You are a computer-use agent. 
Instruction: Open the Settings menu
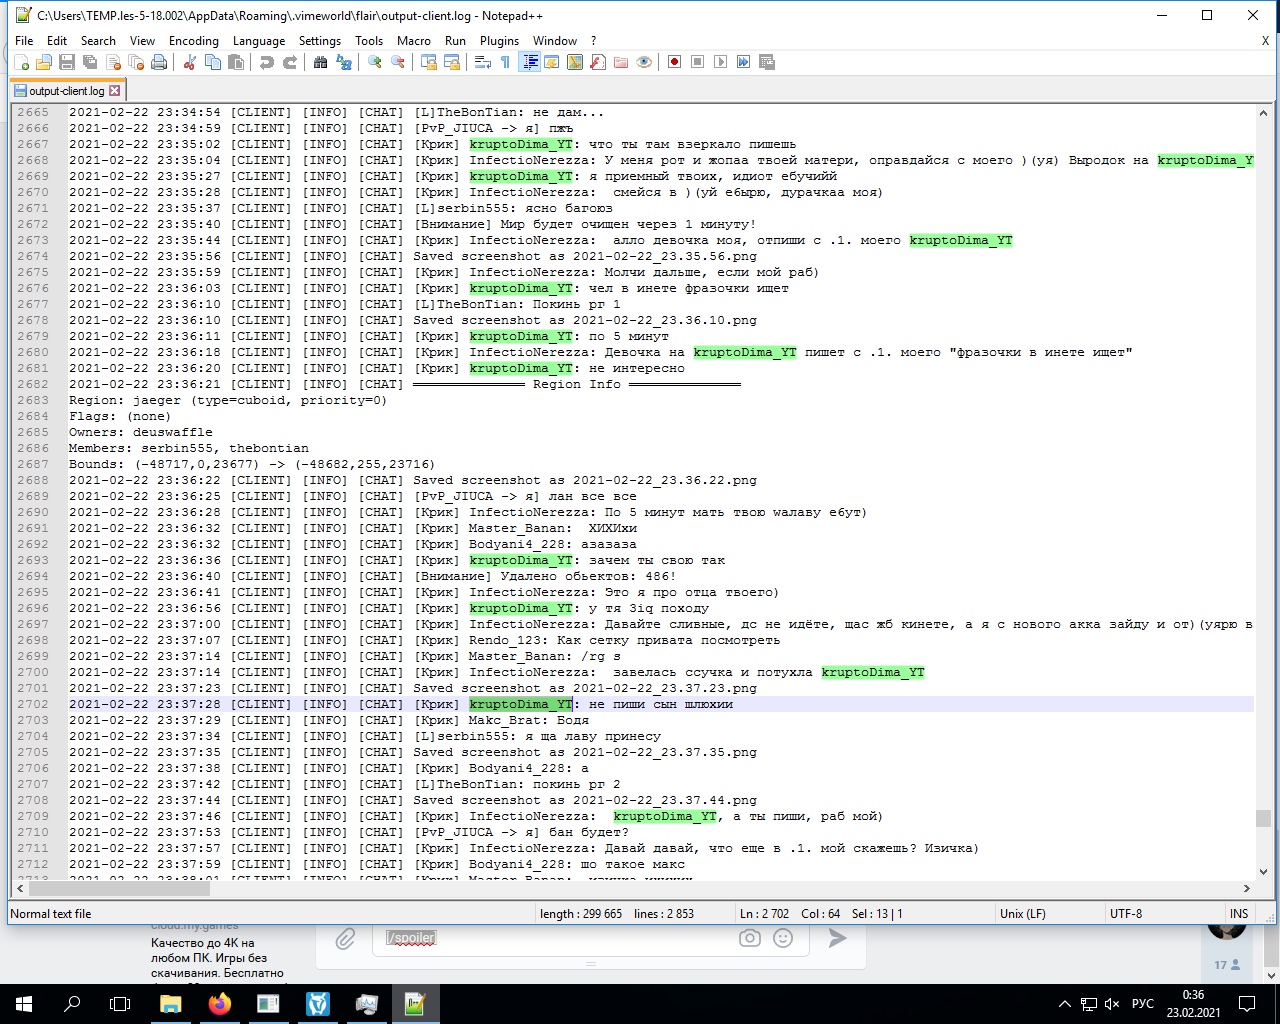[x=320, y=41]
